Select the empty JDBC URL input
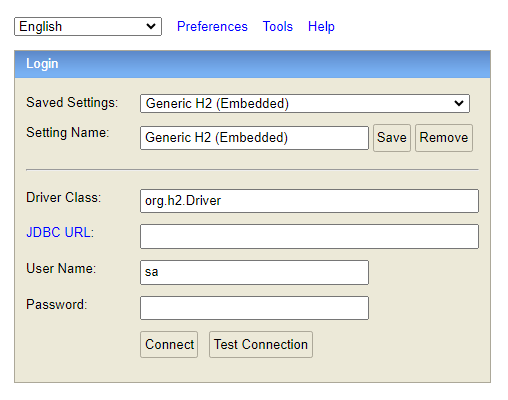 pyautogui.click(x=309, y=236)
